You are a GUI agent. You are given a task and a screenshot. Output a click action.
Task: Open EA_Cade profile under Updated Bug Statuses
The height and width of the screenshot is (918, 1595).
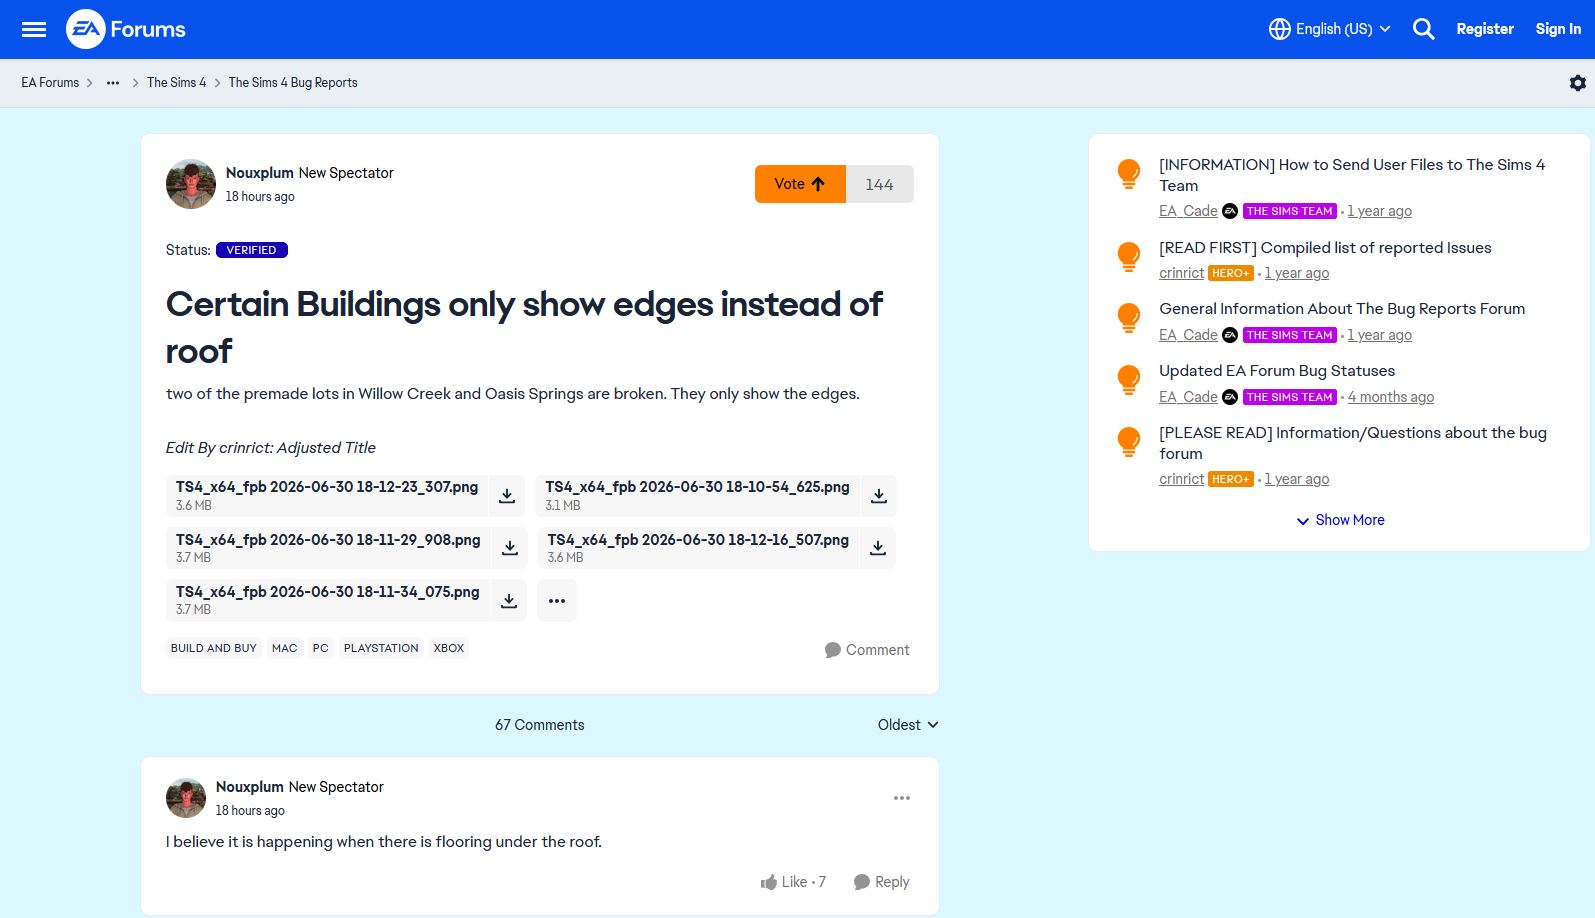(x=1188, y=397)
